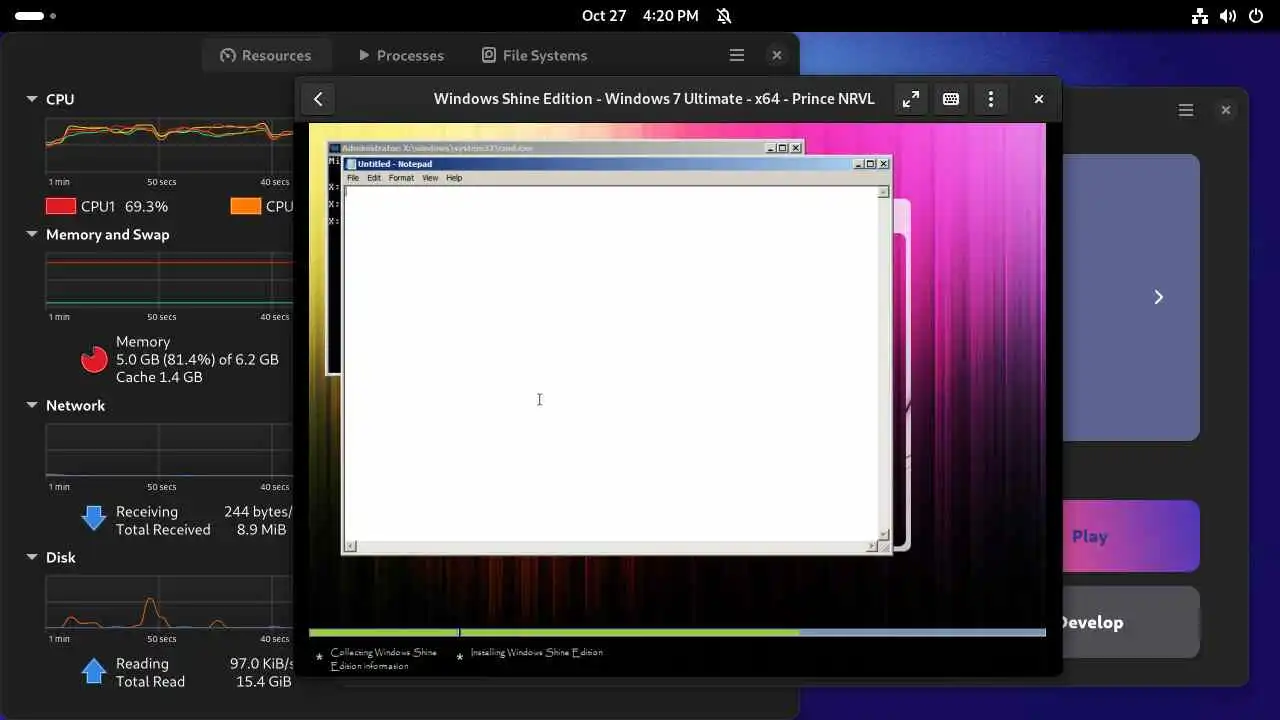
Task: Open the clock showing Oct 27 4:20 PM
Action: [x=640, y=16]
